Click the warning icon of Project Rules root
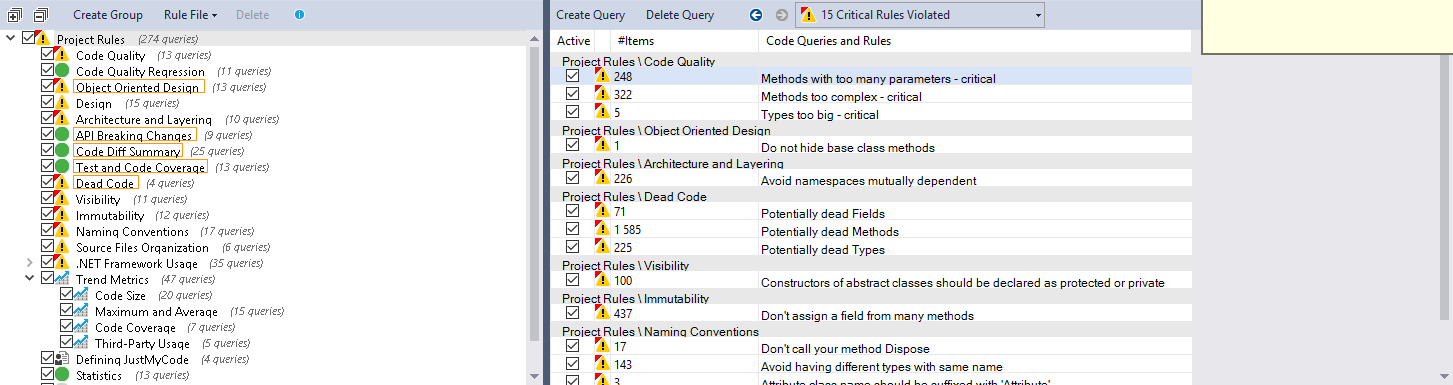 tap(43, 39)
